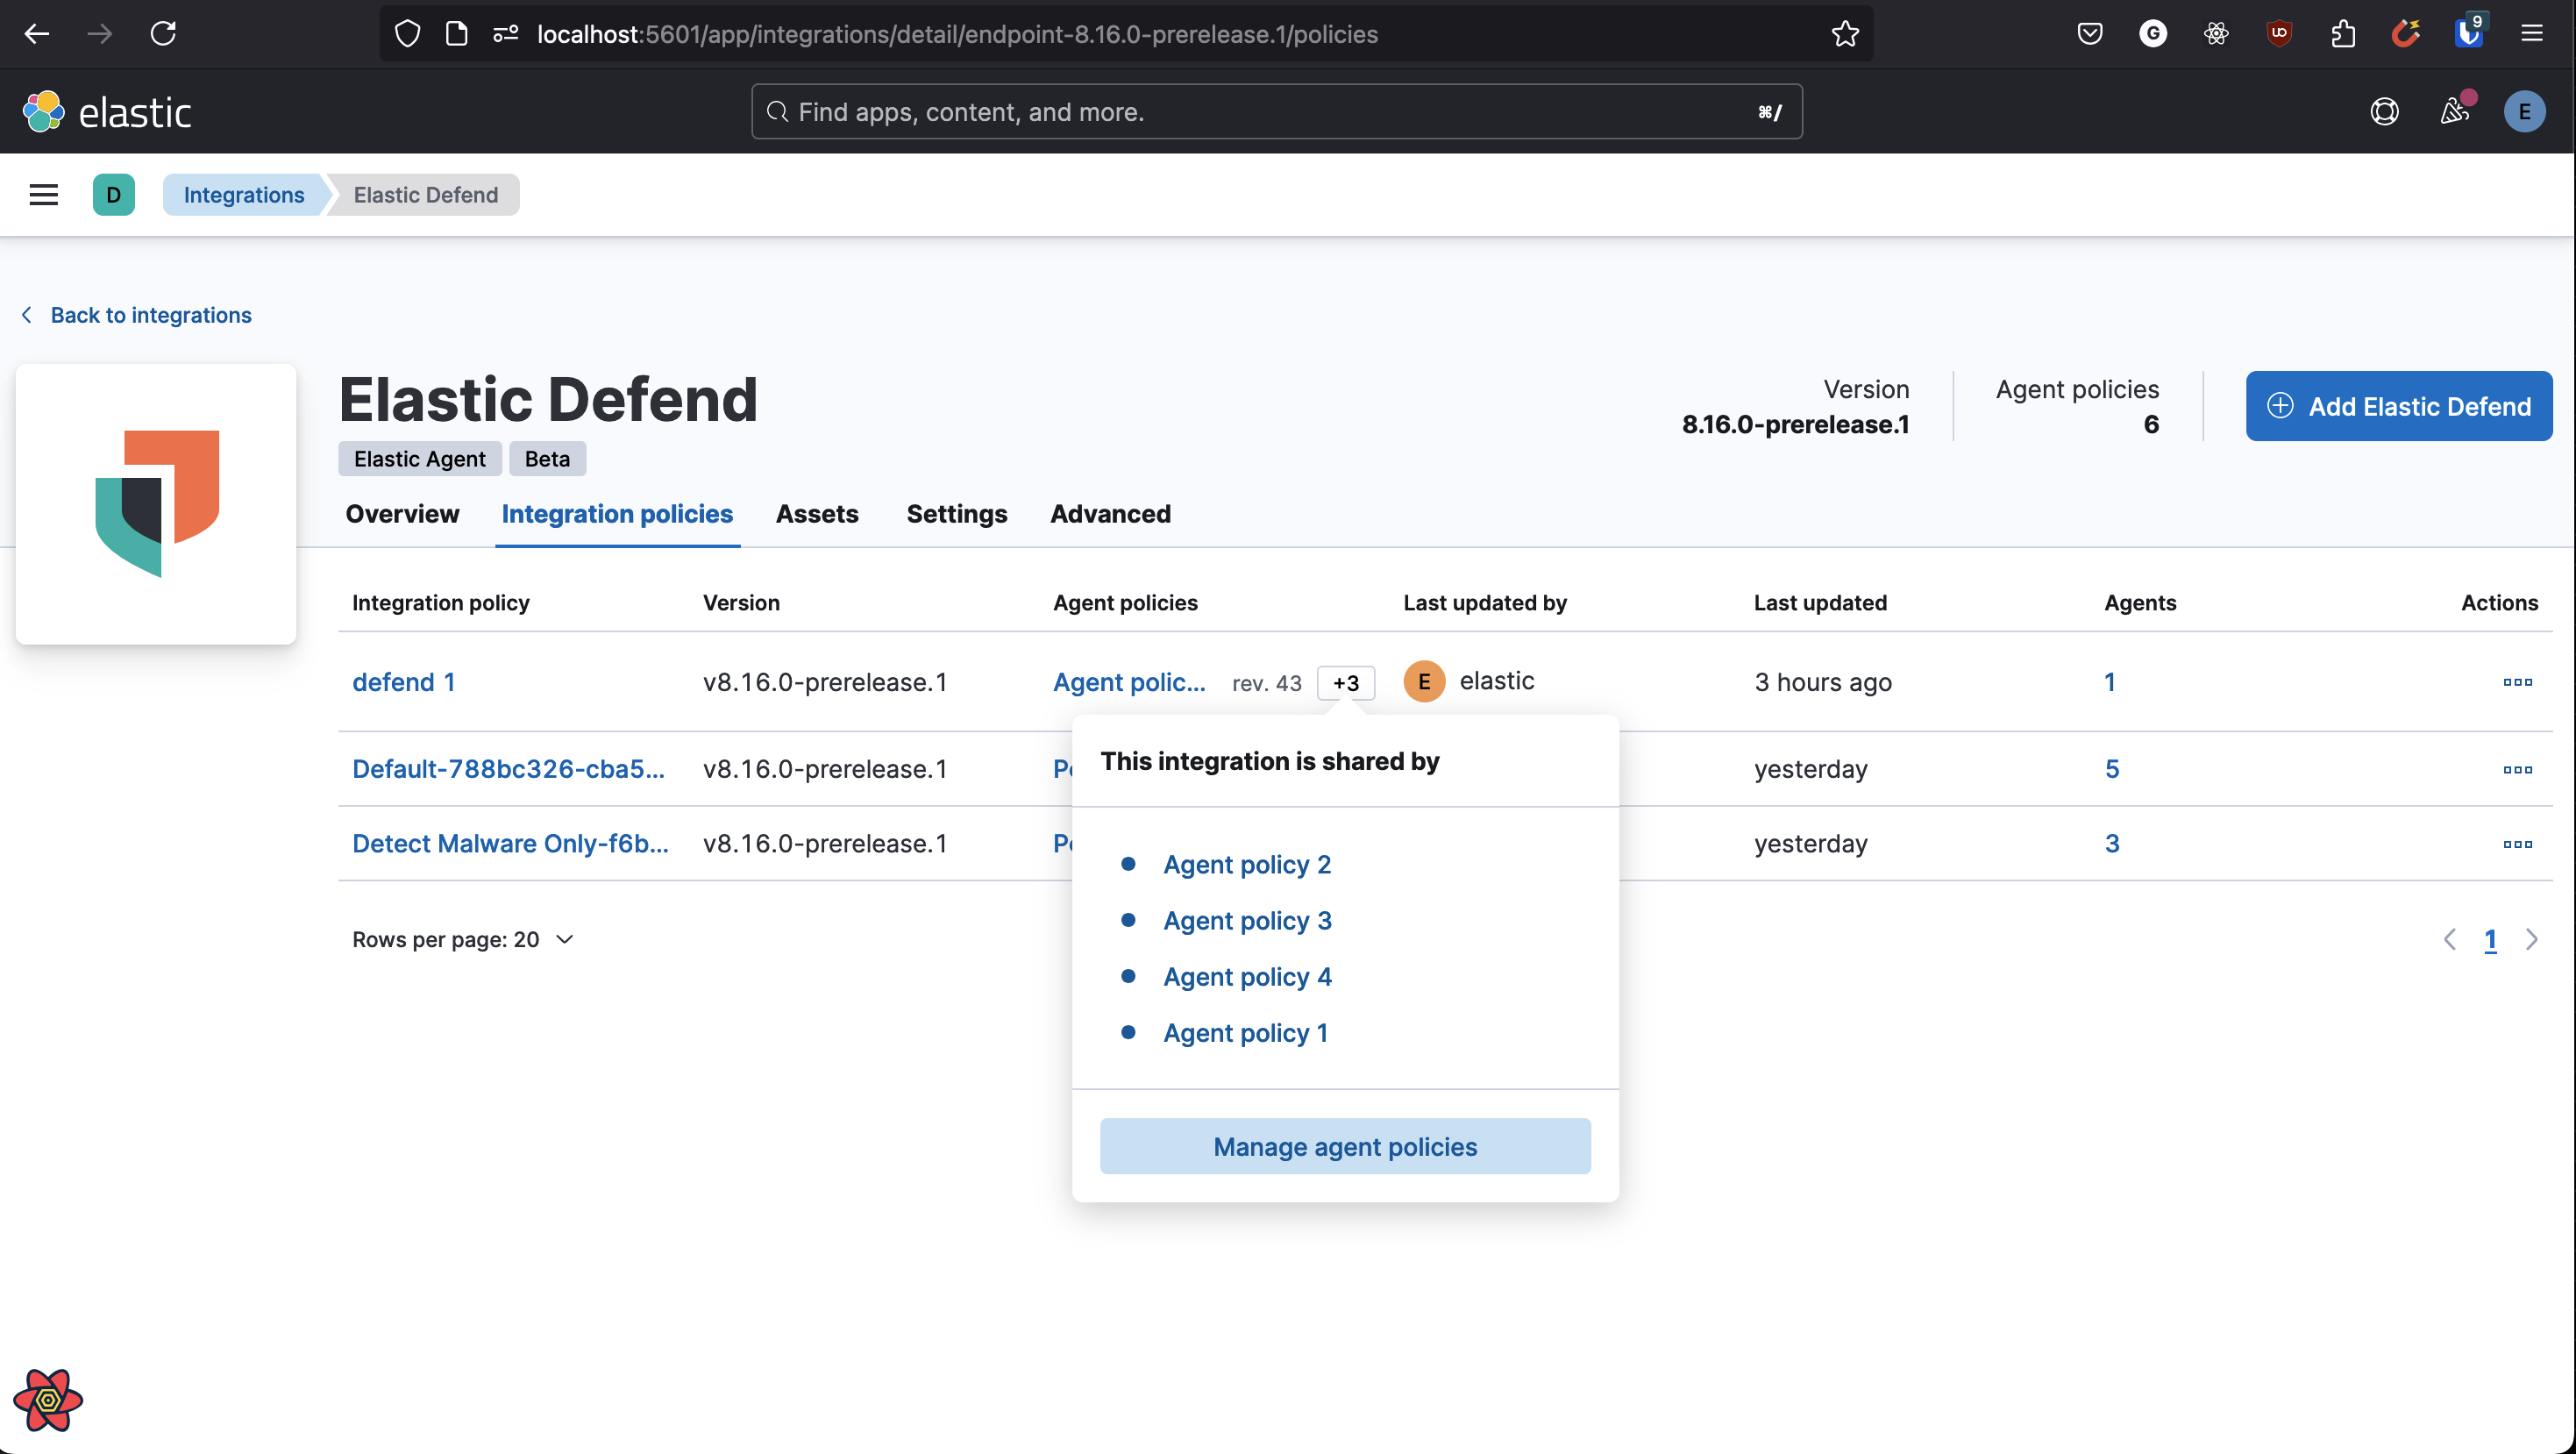Click the browser forward arrow
This screenshot has height=1454, width=2576.
pyautogui.click(x=99, y=34)
